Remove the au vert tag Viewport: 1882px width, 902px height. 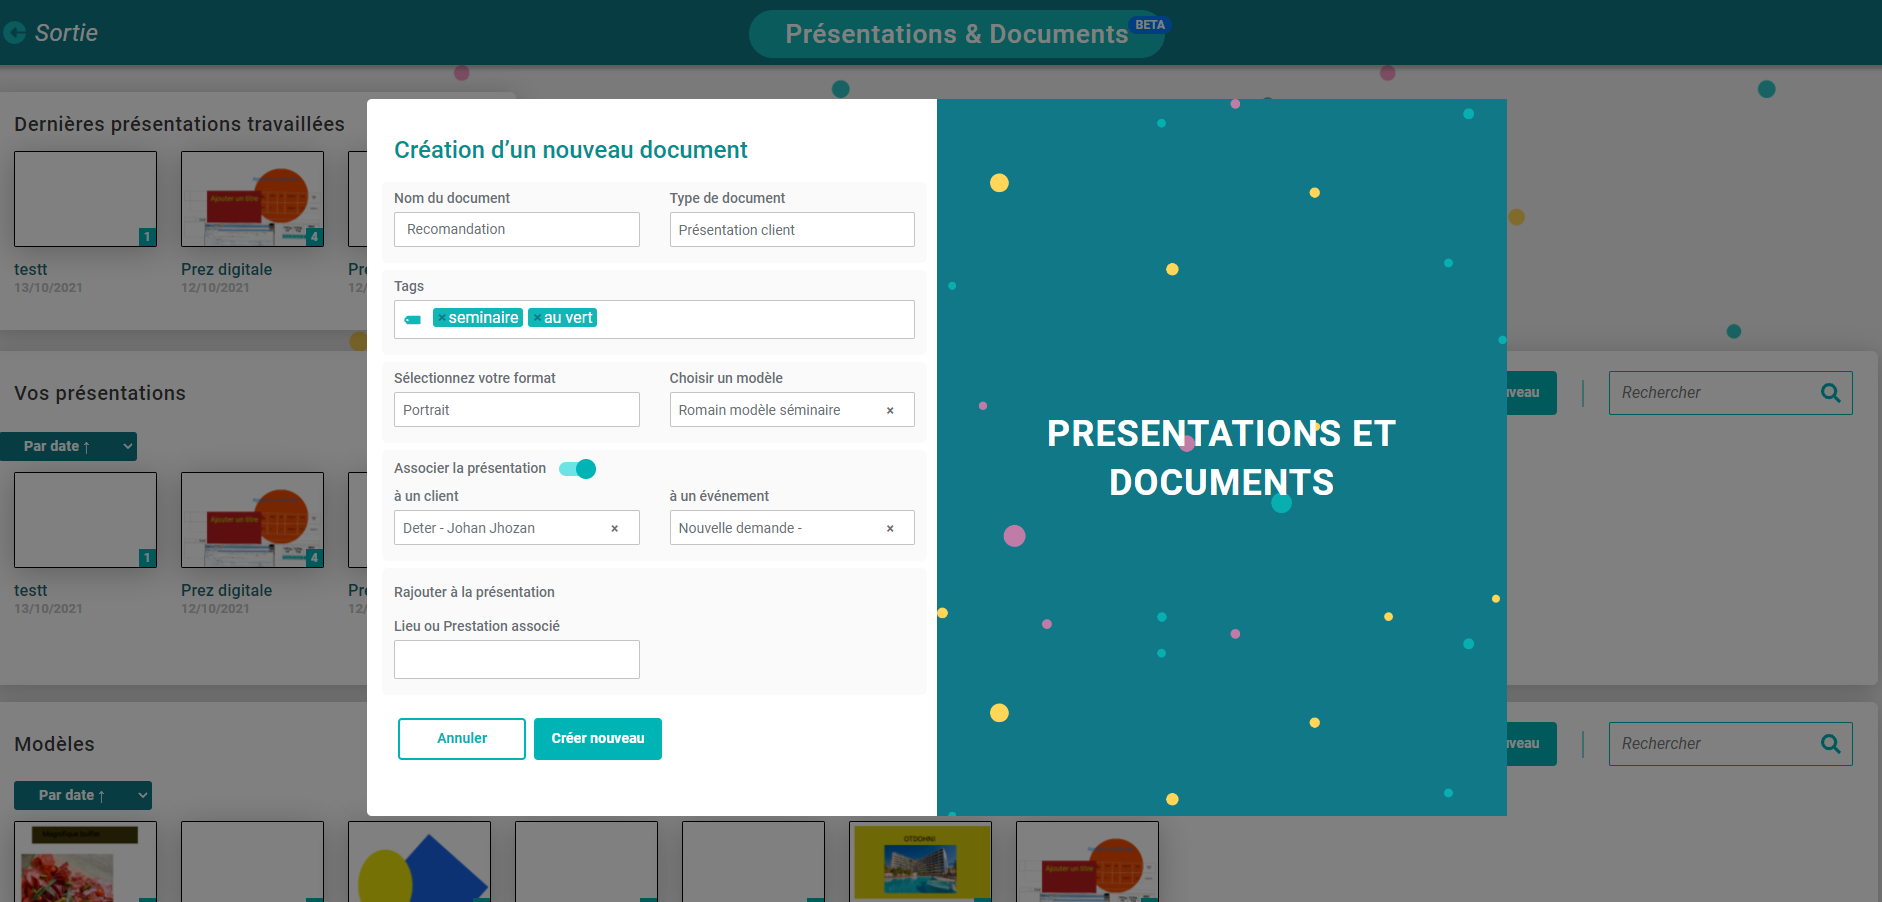[537, 318]
